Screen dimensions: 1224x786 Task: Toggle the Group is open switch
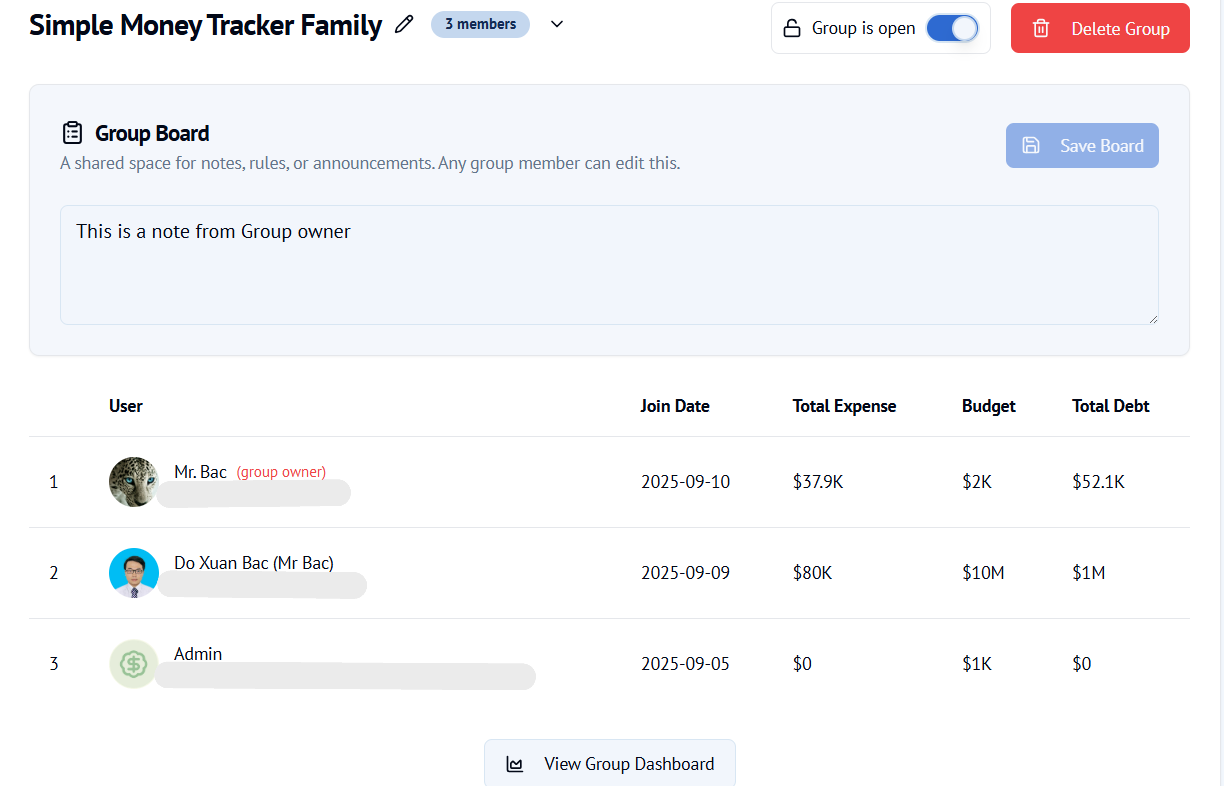tap(951, 28)
